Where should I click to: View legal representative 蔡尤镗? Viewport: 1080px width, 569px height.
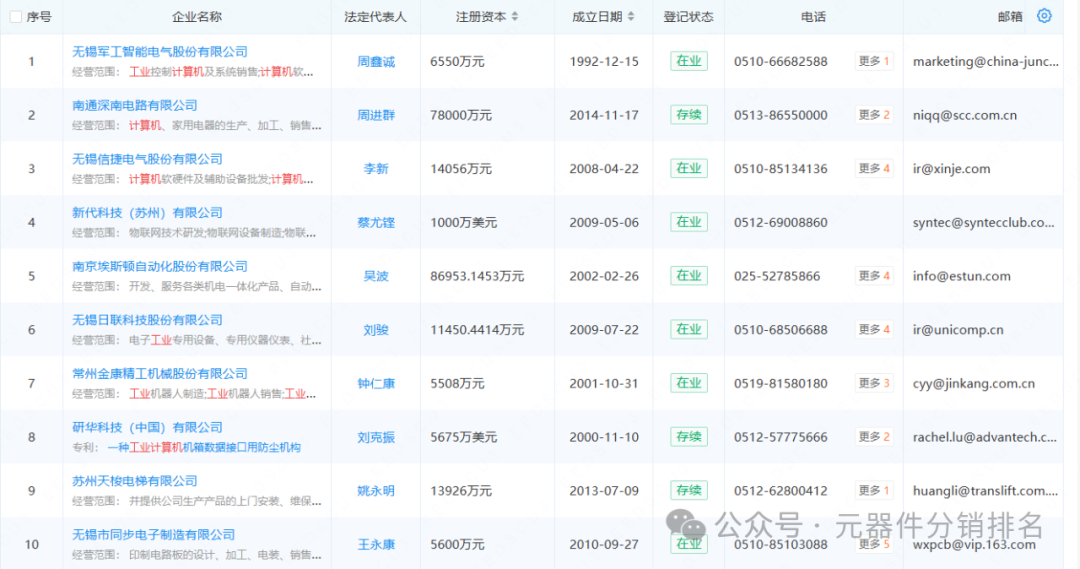coord(376,223)
